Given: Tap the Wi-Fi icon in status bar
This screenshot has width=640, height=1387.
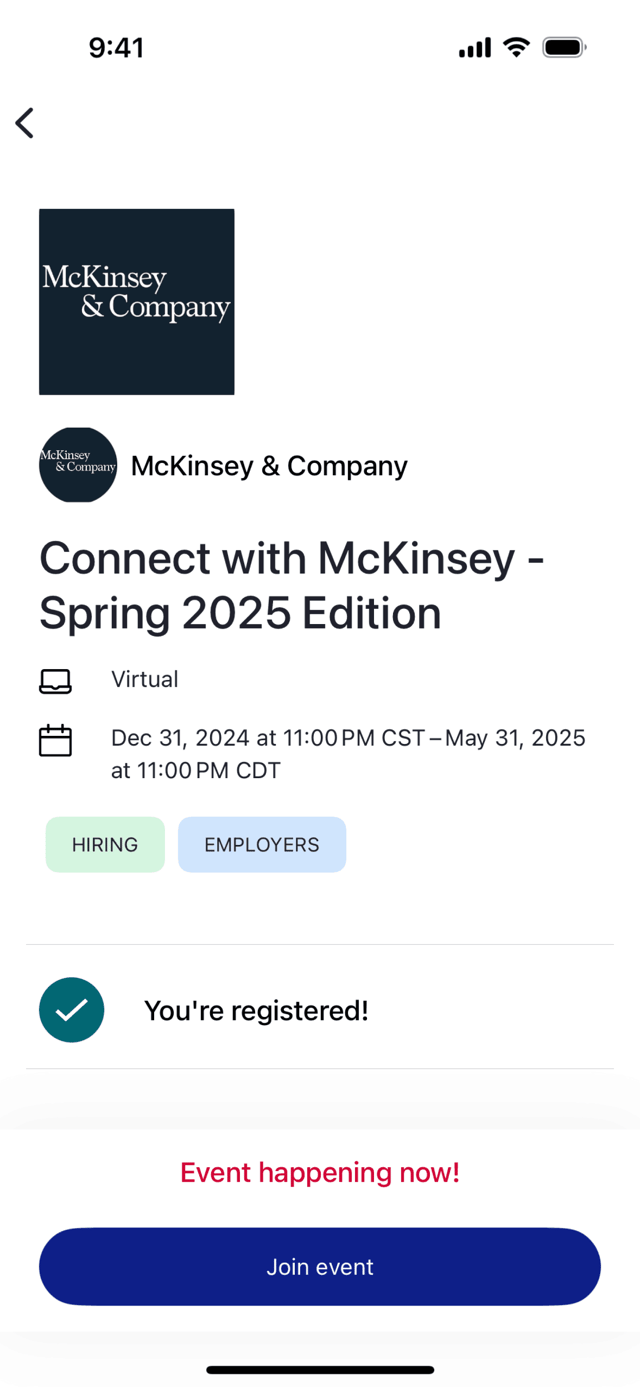Looking at the screenshot, I should click(x=516, y=47).
